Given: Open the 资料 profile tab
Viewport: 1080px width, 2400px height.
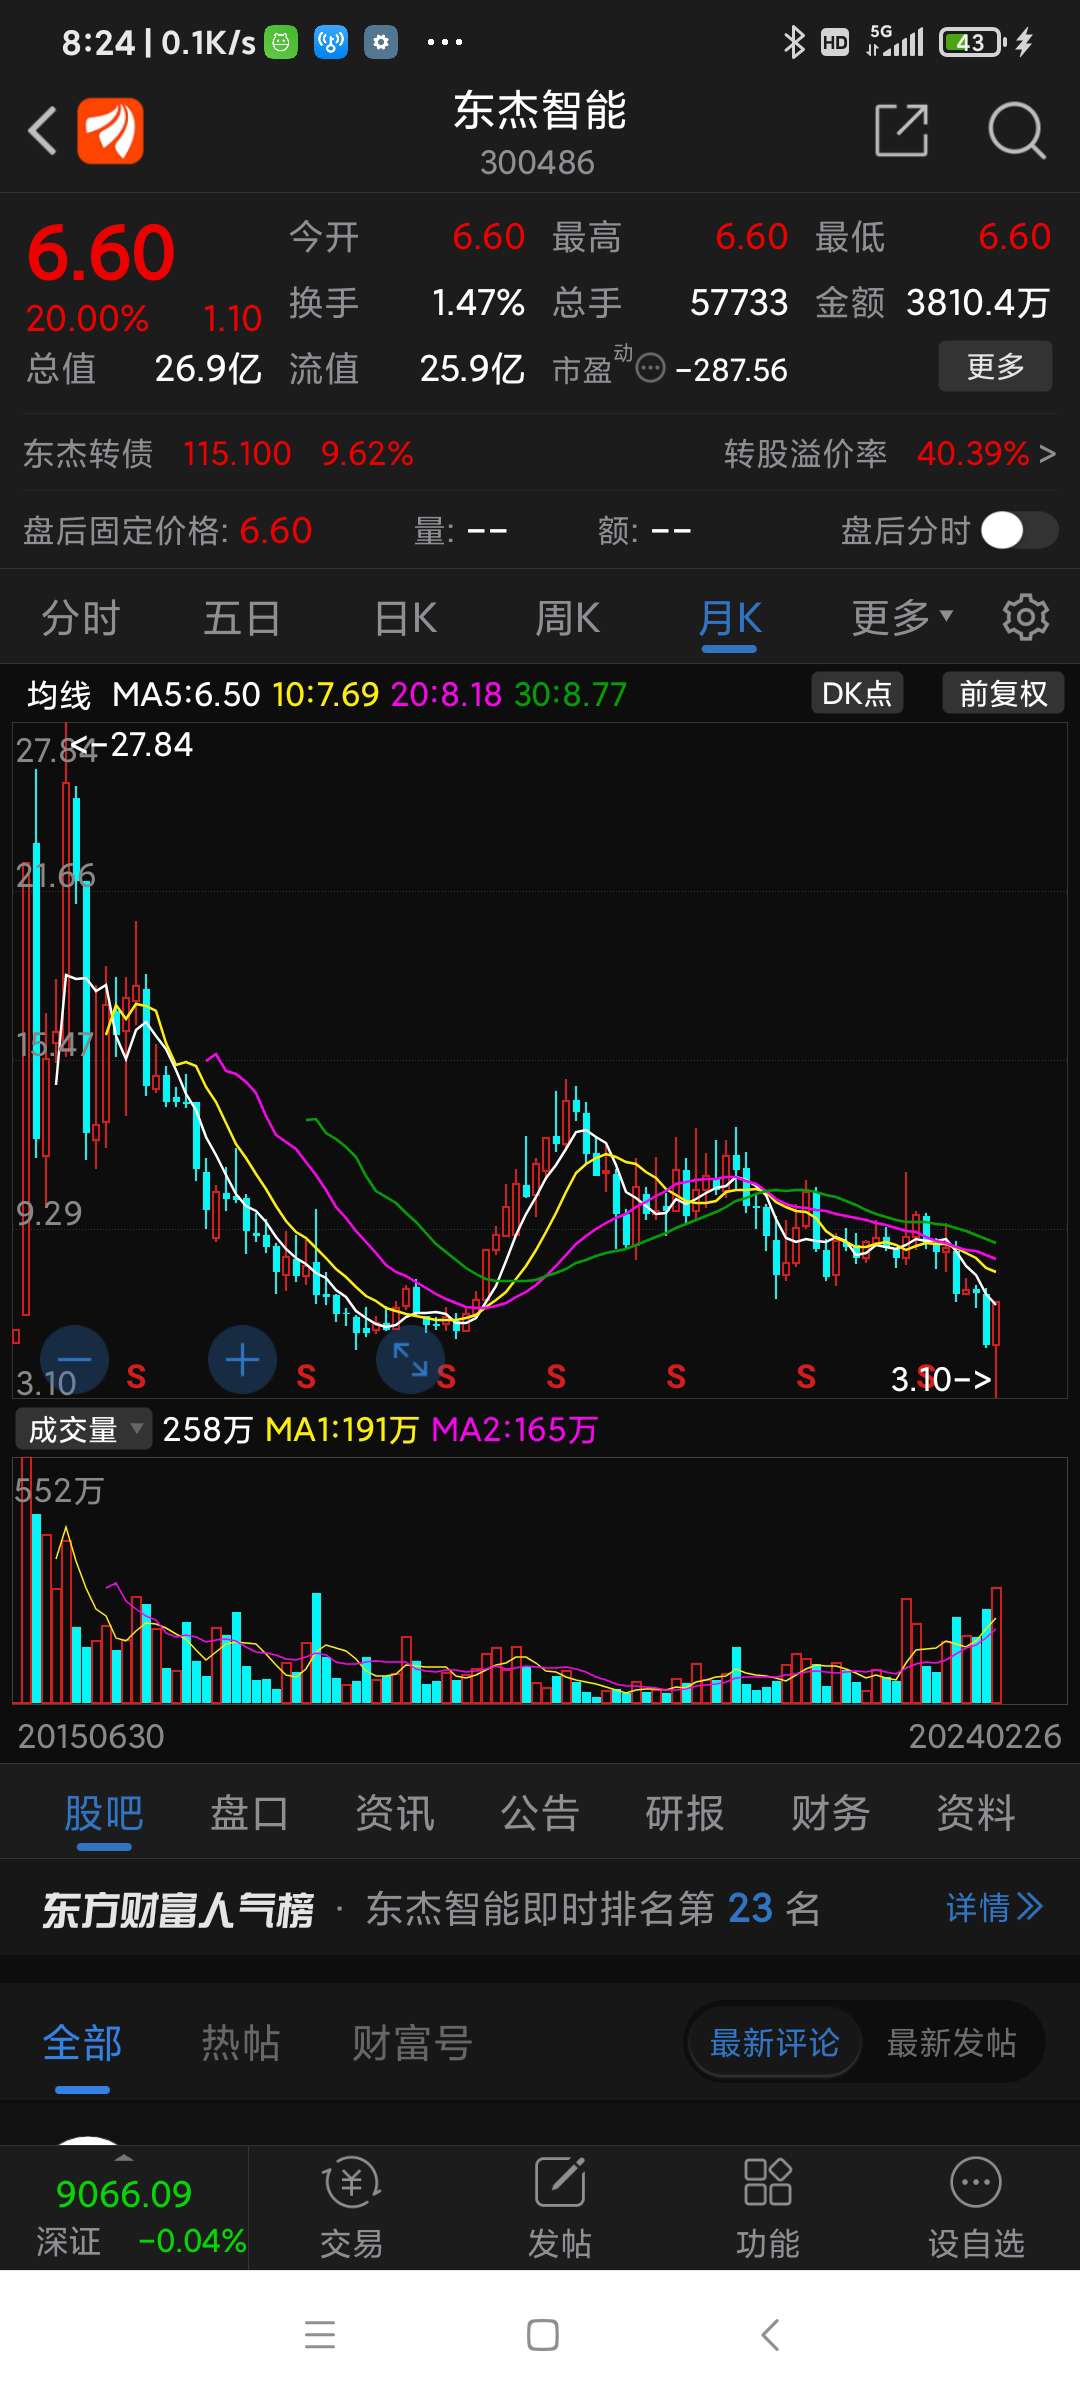Looking at the screenshot, I should (x=976, y=1814).
